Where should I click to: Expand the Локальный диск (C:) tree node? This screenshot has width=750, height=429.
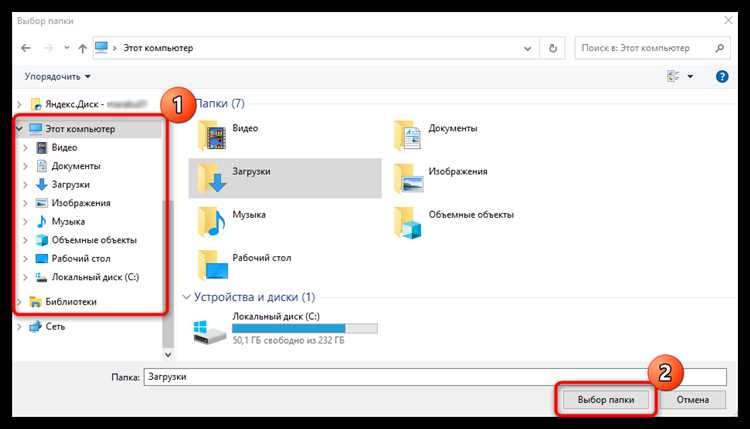pos(25,277)
